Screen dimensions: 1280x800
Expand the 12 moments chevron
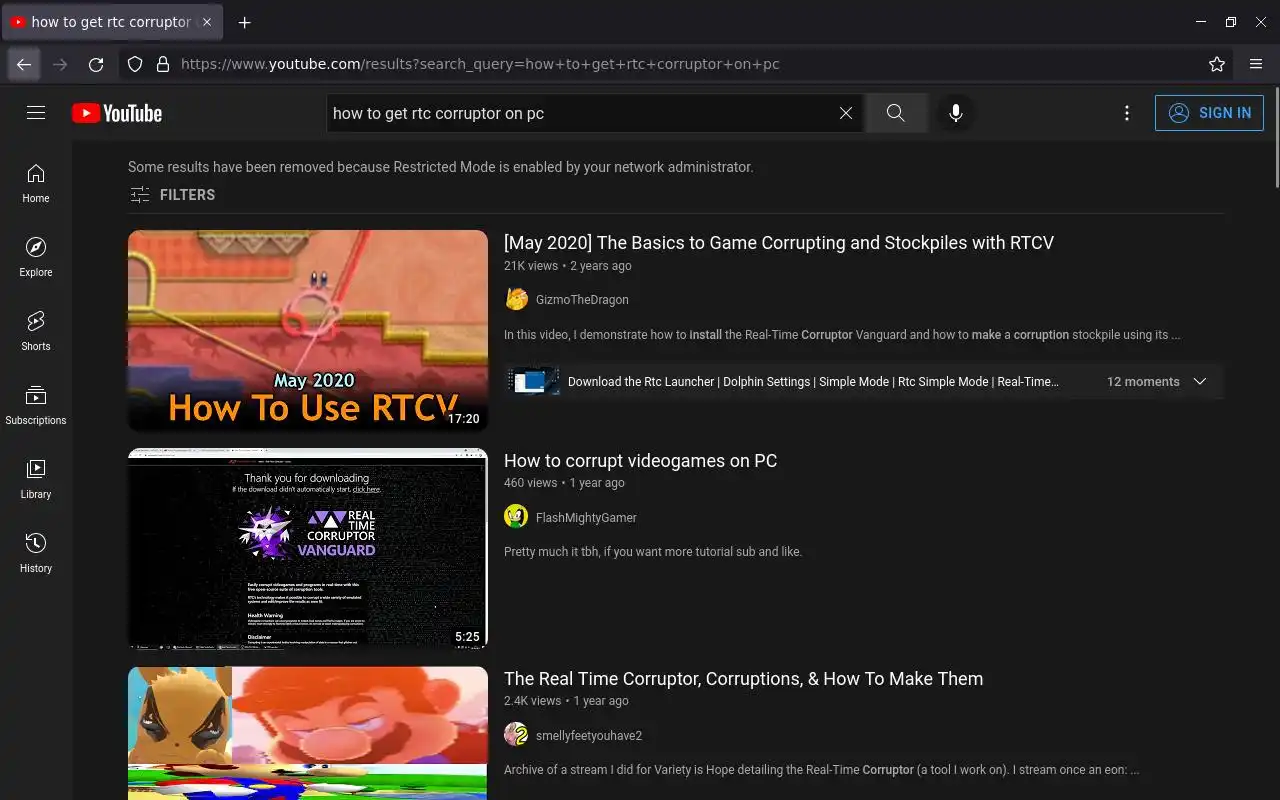[x=1200, y=382]
